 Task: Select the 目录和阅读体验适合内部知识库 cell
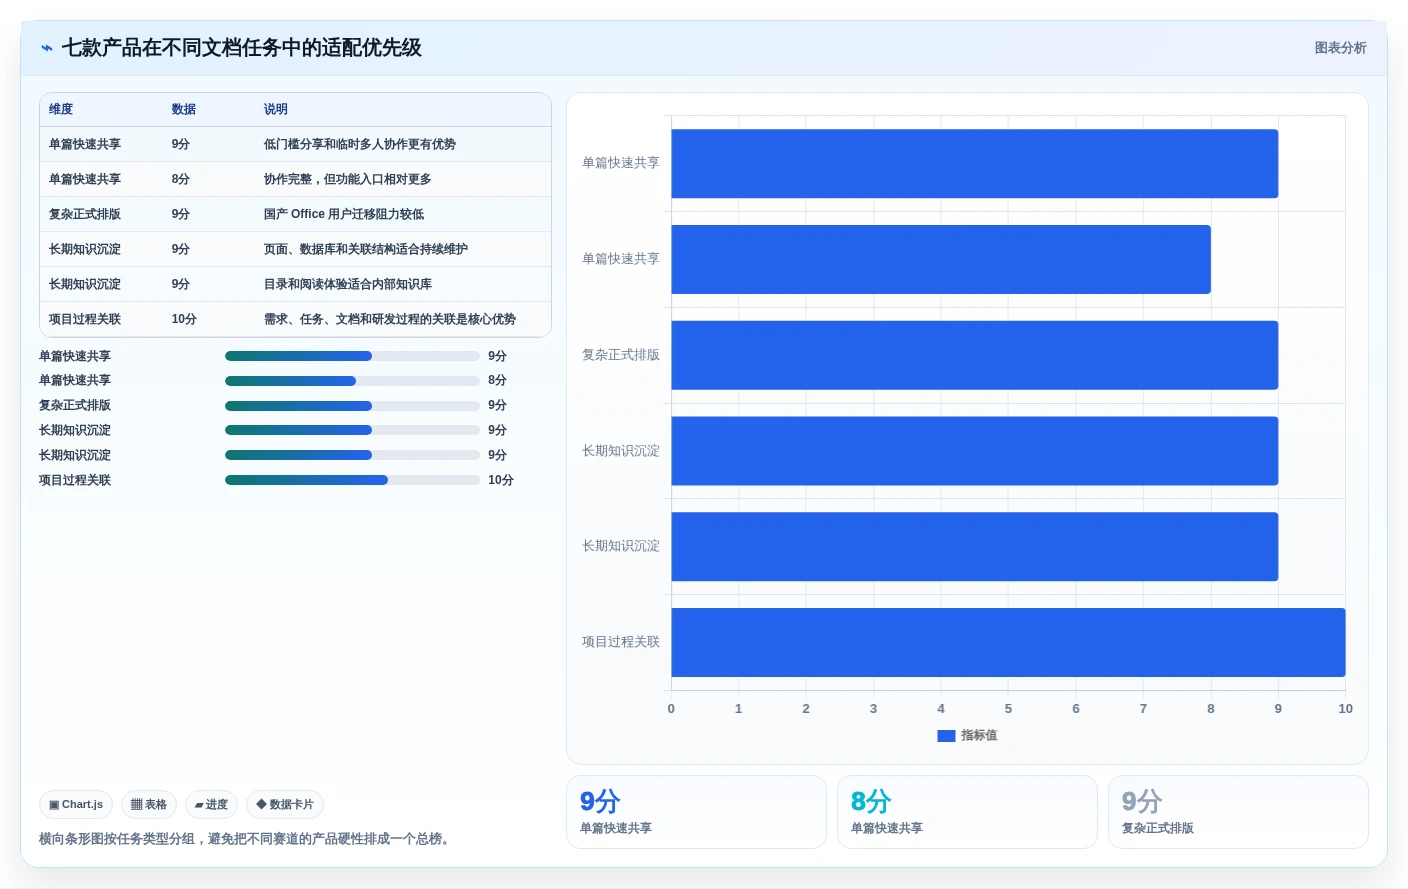347,284
